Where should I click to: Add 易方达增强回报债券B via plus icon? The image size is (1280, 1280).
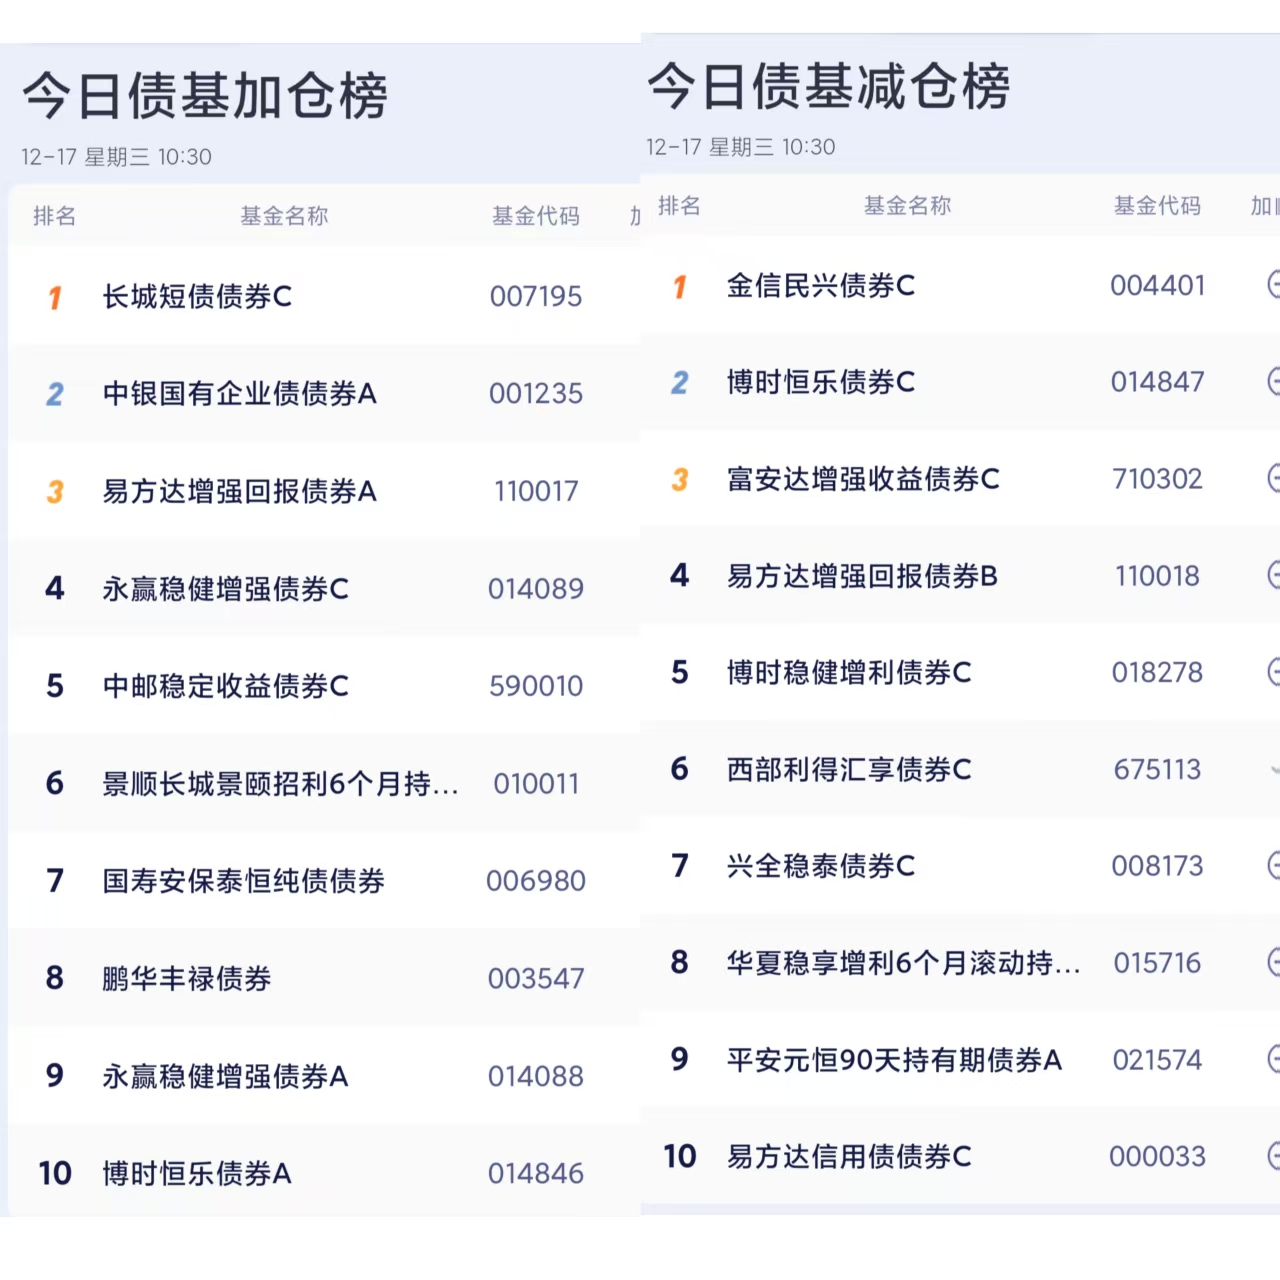click(x=1273, y=575)
